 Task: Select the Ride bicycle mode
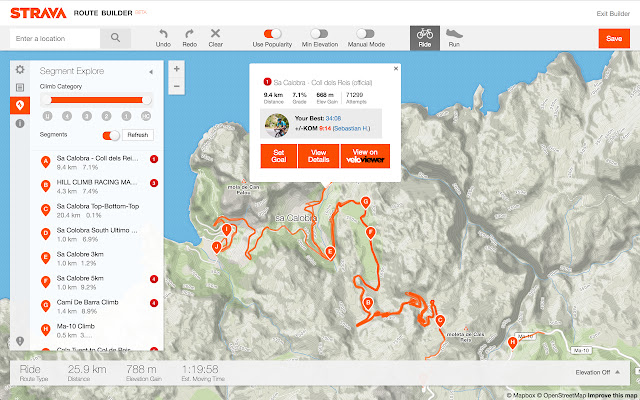pyautogui.click(x=424, y=38)
